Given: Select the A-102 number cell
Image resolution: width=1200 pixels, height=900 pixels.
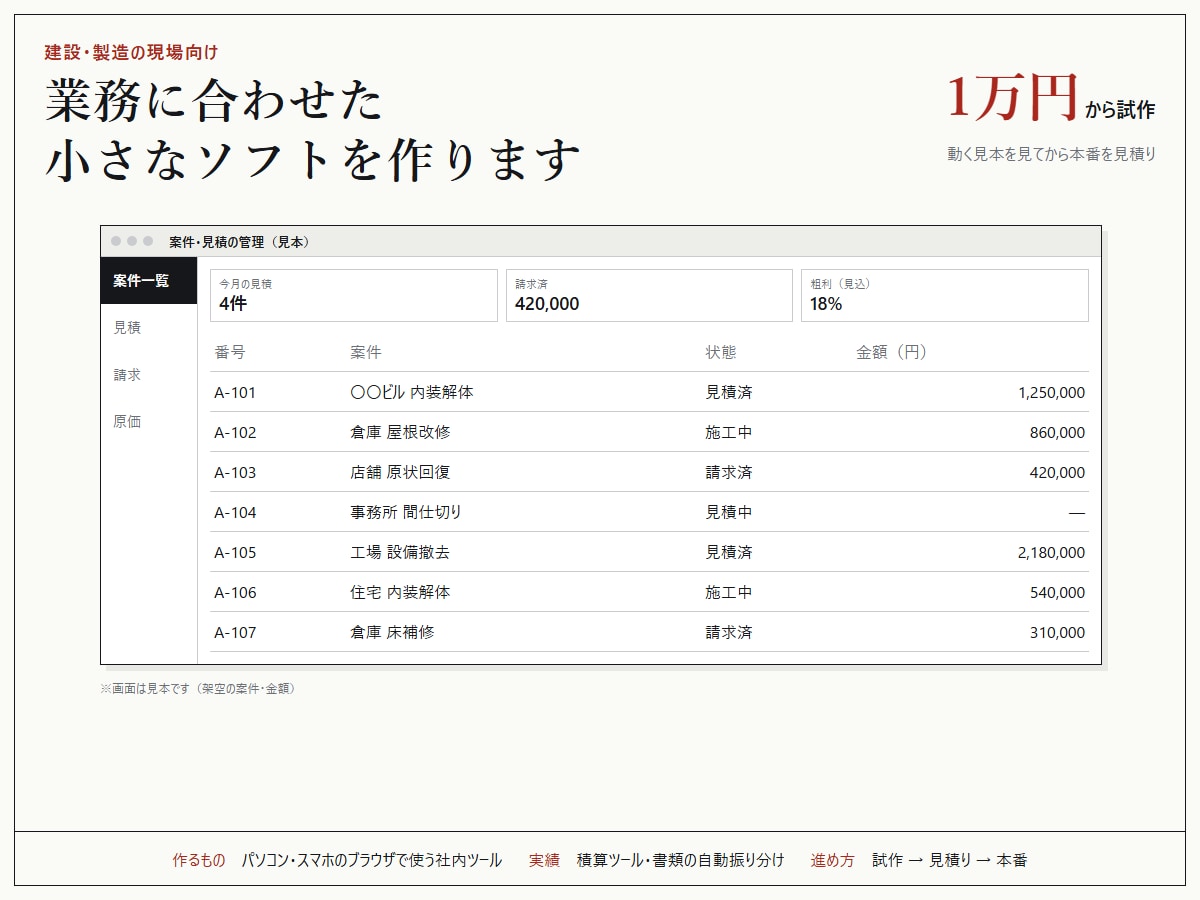Looking at the screenshot, I should pyautogui.click(x=235, y=432).
